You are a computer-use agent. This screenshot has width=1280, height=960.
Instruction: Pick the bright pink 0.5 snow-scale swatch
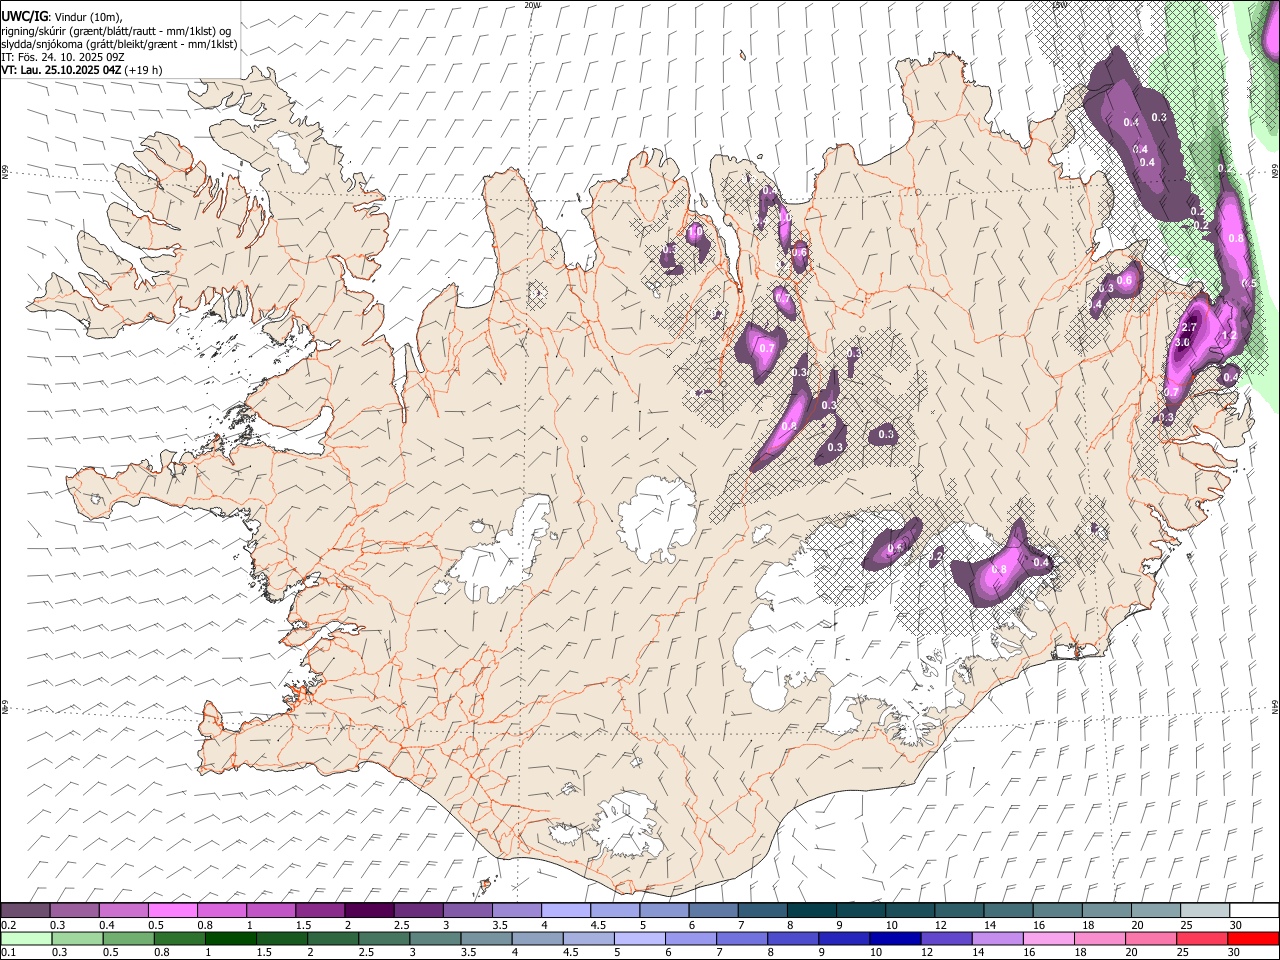tap(172, 910)
